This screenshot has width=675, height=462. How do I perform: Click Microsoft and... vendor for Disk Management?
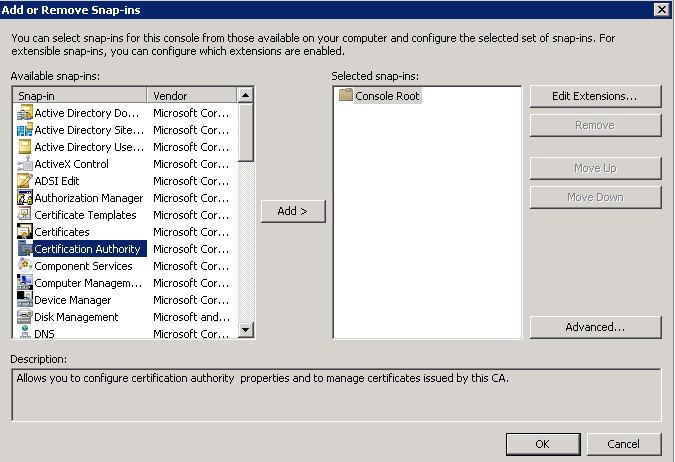coord(192,317)
